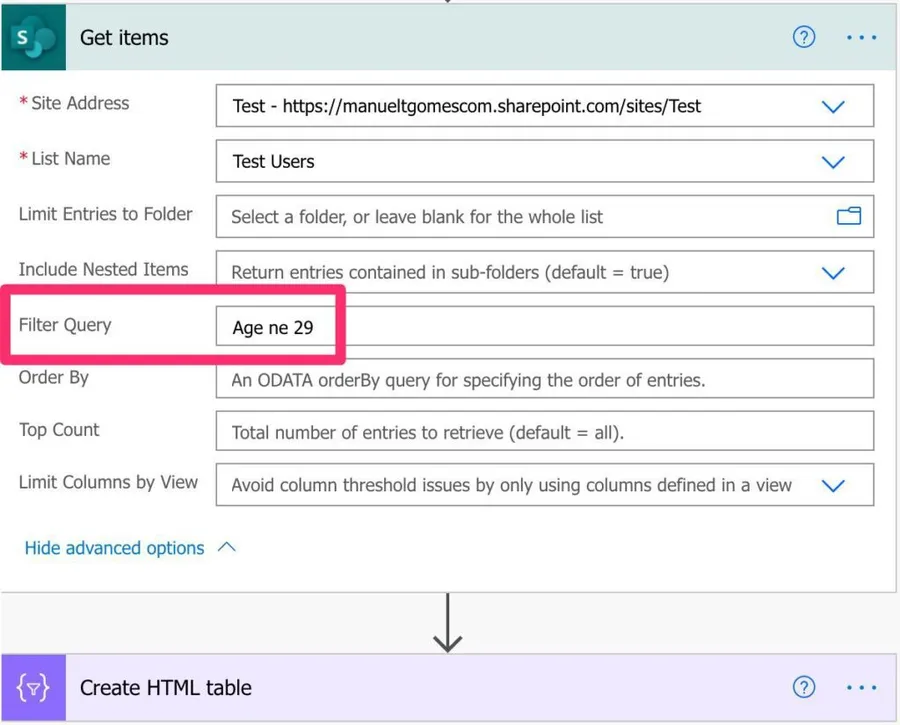Expand the Site Address dropdown

click(832, 106)
